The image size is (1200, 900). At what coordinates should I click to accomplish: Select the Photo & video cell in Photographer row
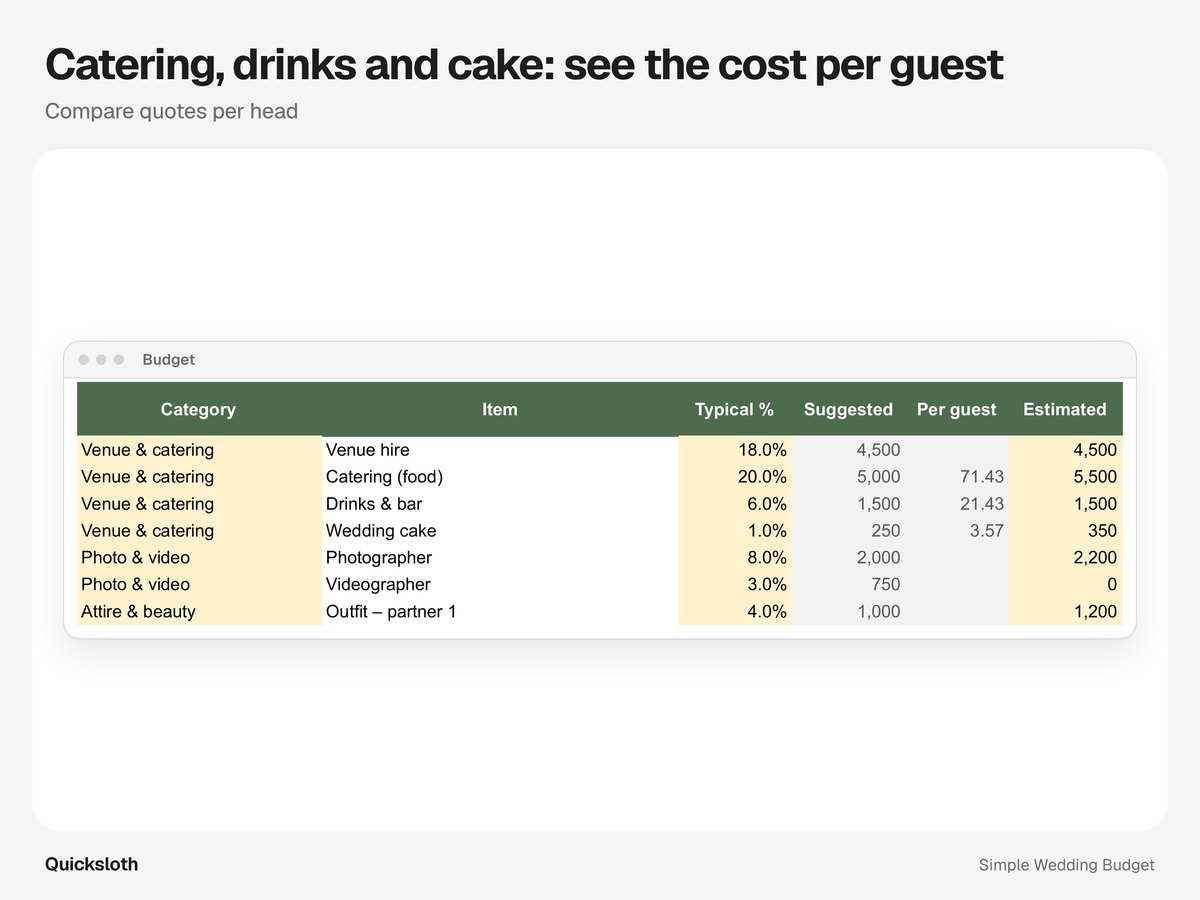[199, 558]
